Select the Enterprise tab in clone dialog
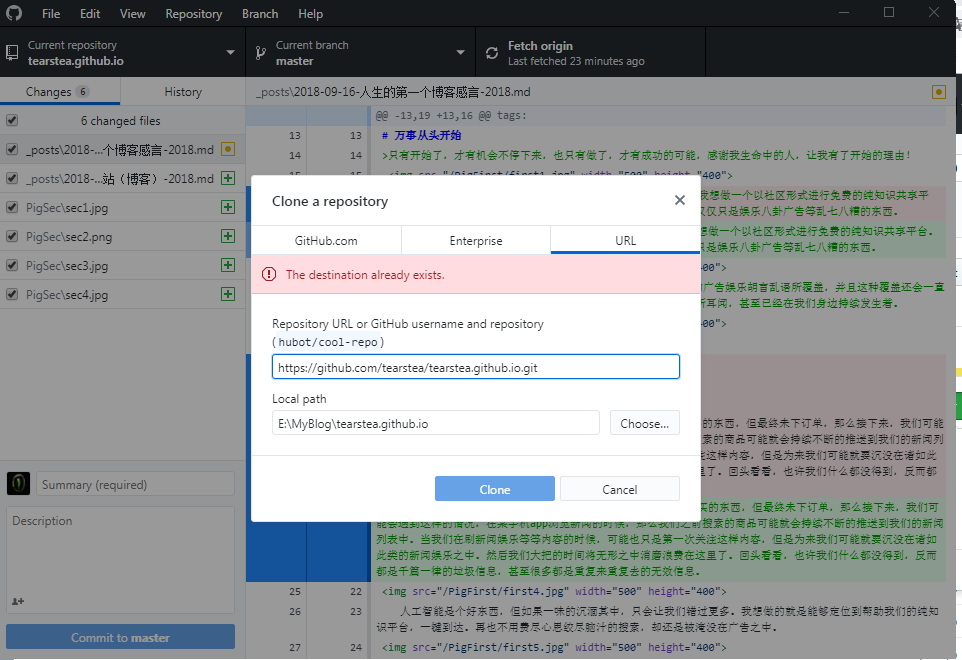Viewport: 962px width, 660px height. click(x=476, y=240)
